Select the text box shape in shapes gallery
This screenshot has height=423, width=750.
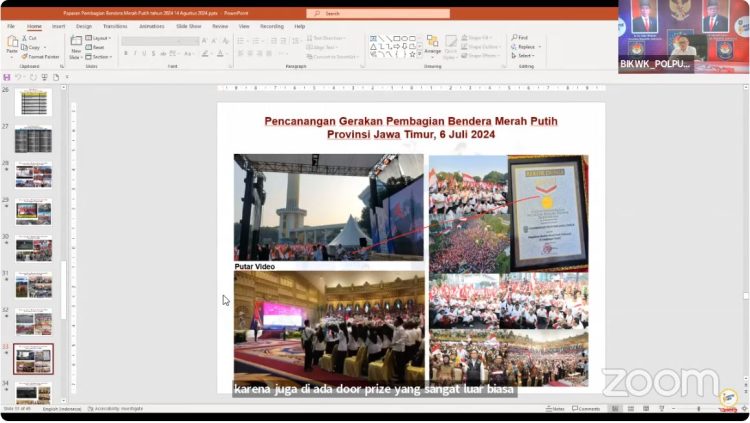pyautogui.click(x=373, y=38)
